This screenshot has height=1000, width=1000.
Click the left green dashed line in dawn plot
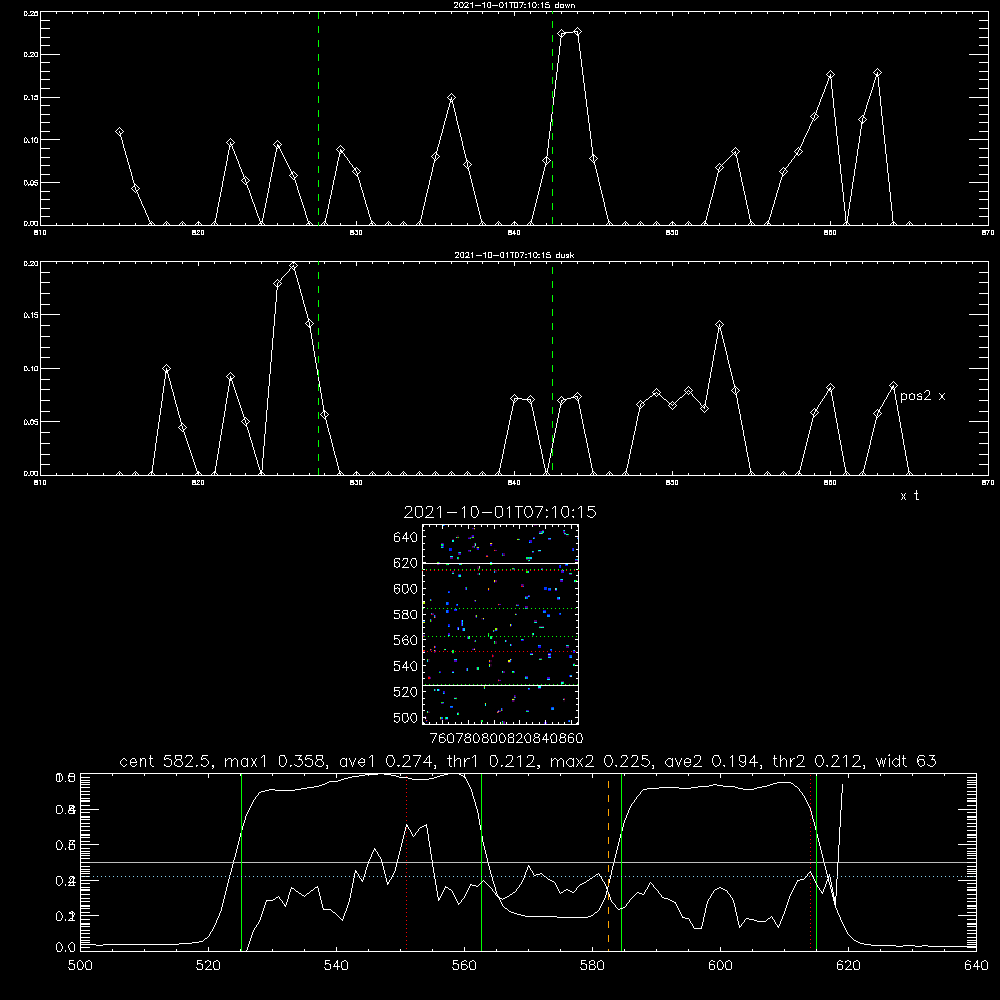318,118
